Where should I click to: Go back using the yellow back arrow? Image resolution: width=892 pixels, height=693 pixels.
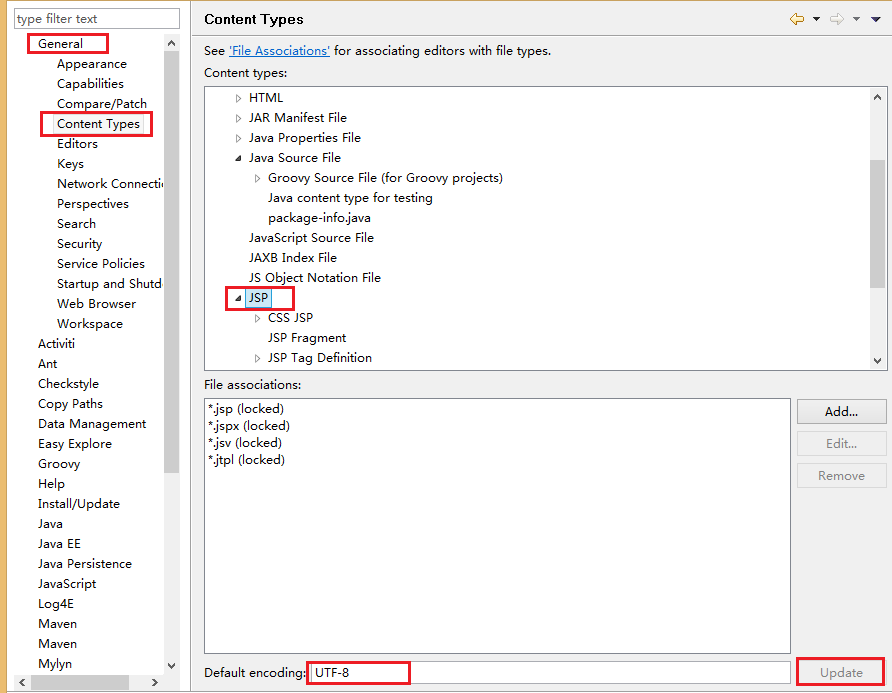(x=797, y=19)
